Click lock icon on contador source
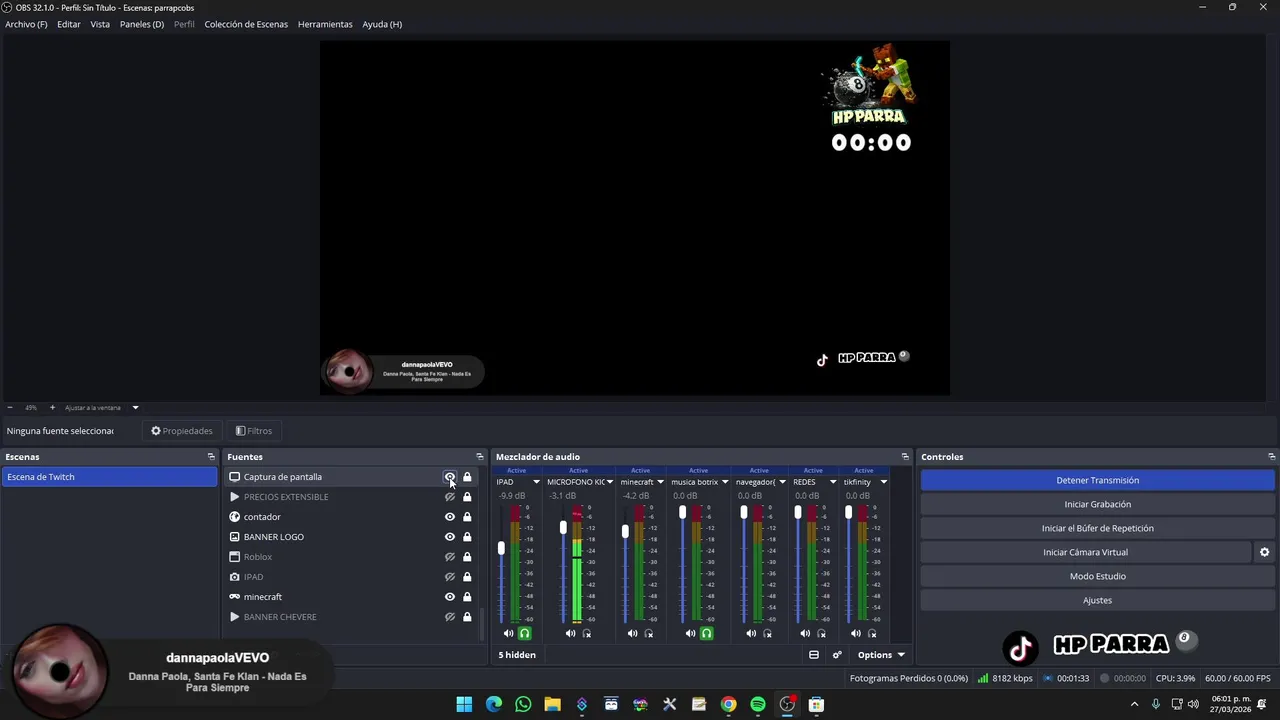 point(467,517)
